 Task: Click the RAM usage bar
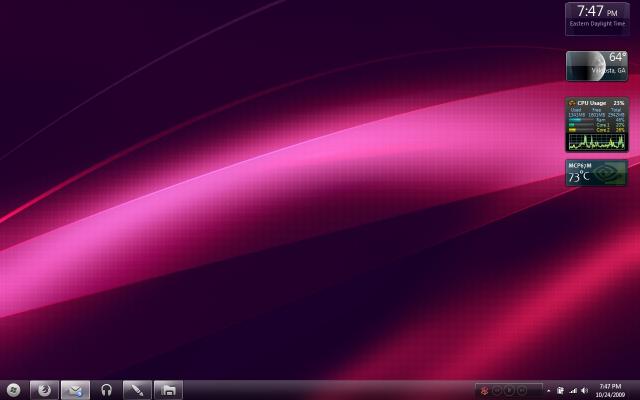coord(581,120)
